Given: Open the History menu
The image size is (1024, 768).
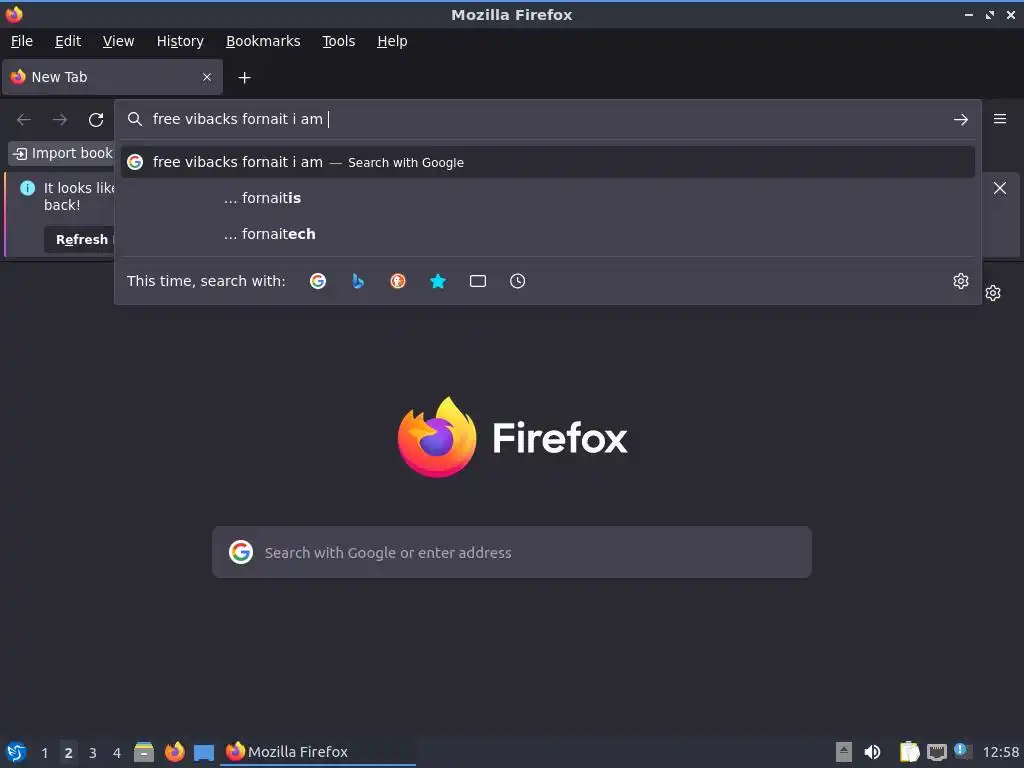Looking at the screenshot, I should (x=180, y=41).
